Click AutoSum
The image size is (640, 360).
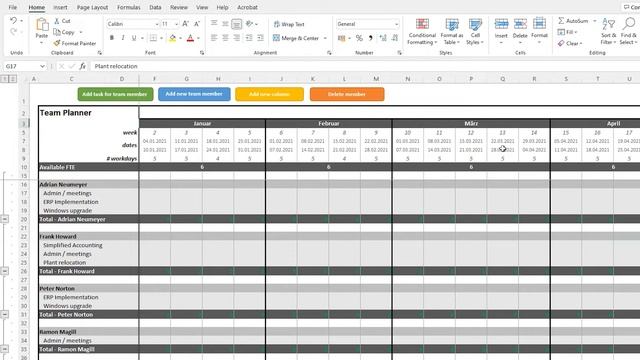coord(573,21)
